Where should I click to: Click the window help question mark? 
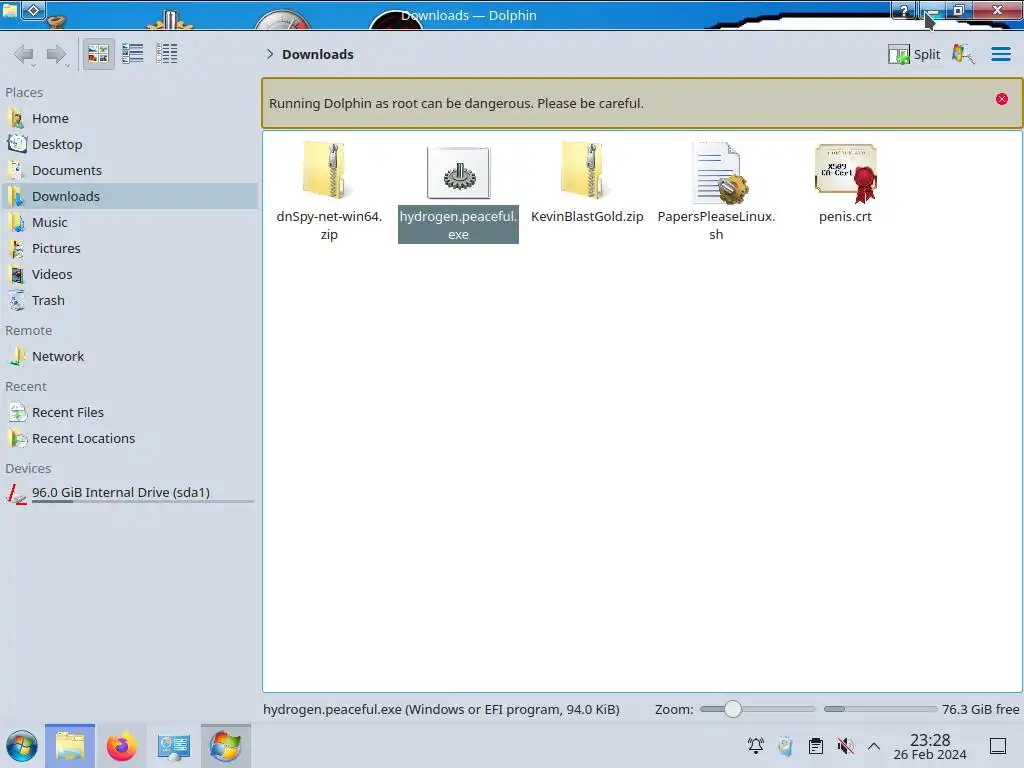(904, 10)
